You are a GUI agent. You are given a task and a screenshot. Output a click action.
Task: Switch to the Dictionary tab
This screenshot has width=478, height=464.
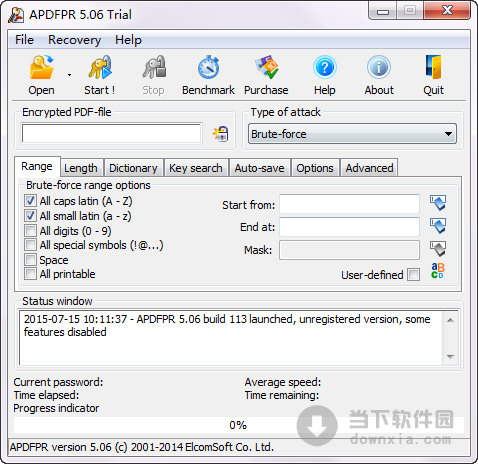pos(133,168)
